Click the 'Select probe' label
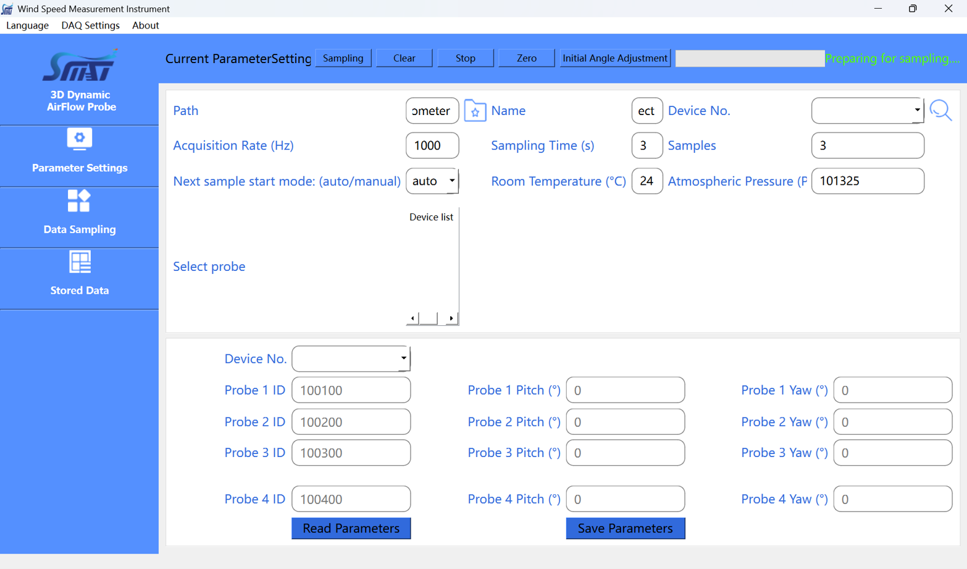Screen dimensions: 967x569 (209, 266)
